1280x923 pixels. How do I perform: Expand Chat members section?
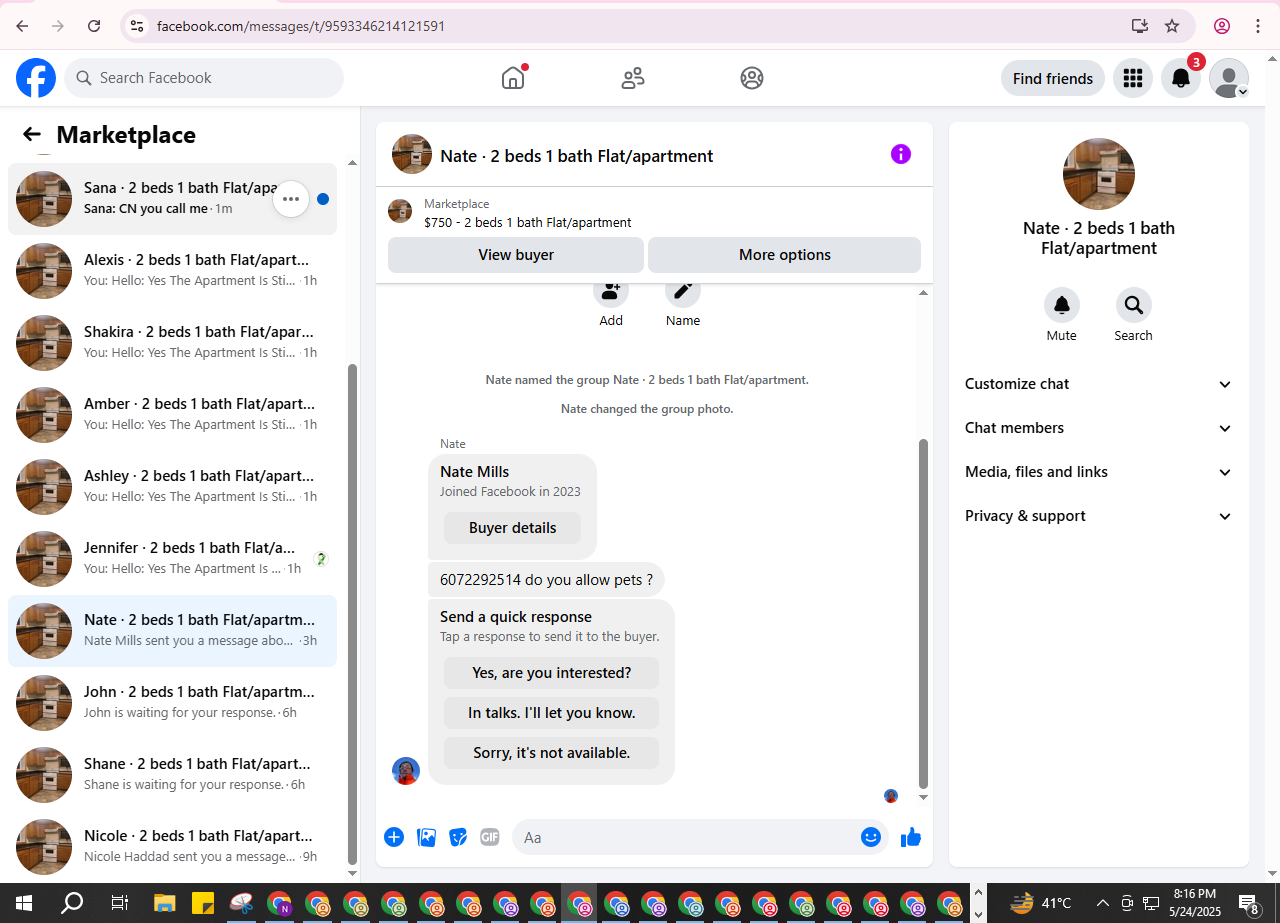[x=1099, y=428]
